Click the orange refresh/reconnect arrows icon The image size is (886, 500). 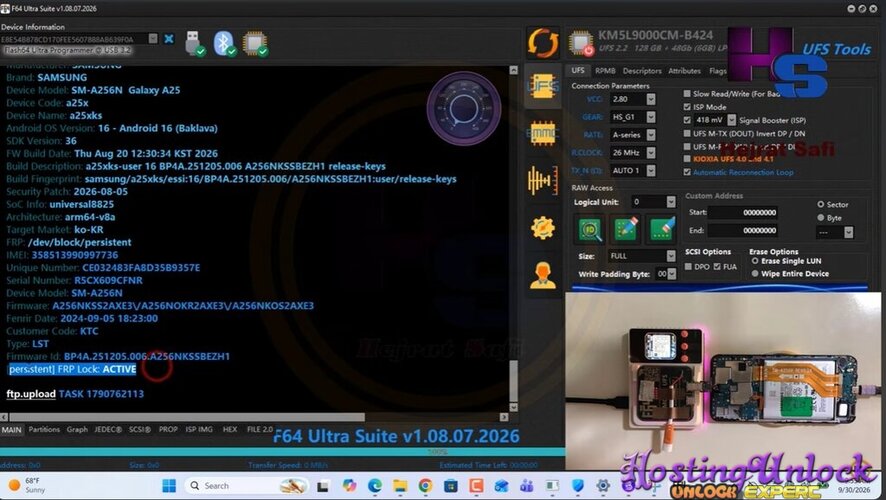click(x=542, y=43)
